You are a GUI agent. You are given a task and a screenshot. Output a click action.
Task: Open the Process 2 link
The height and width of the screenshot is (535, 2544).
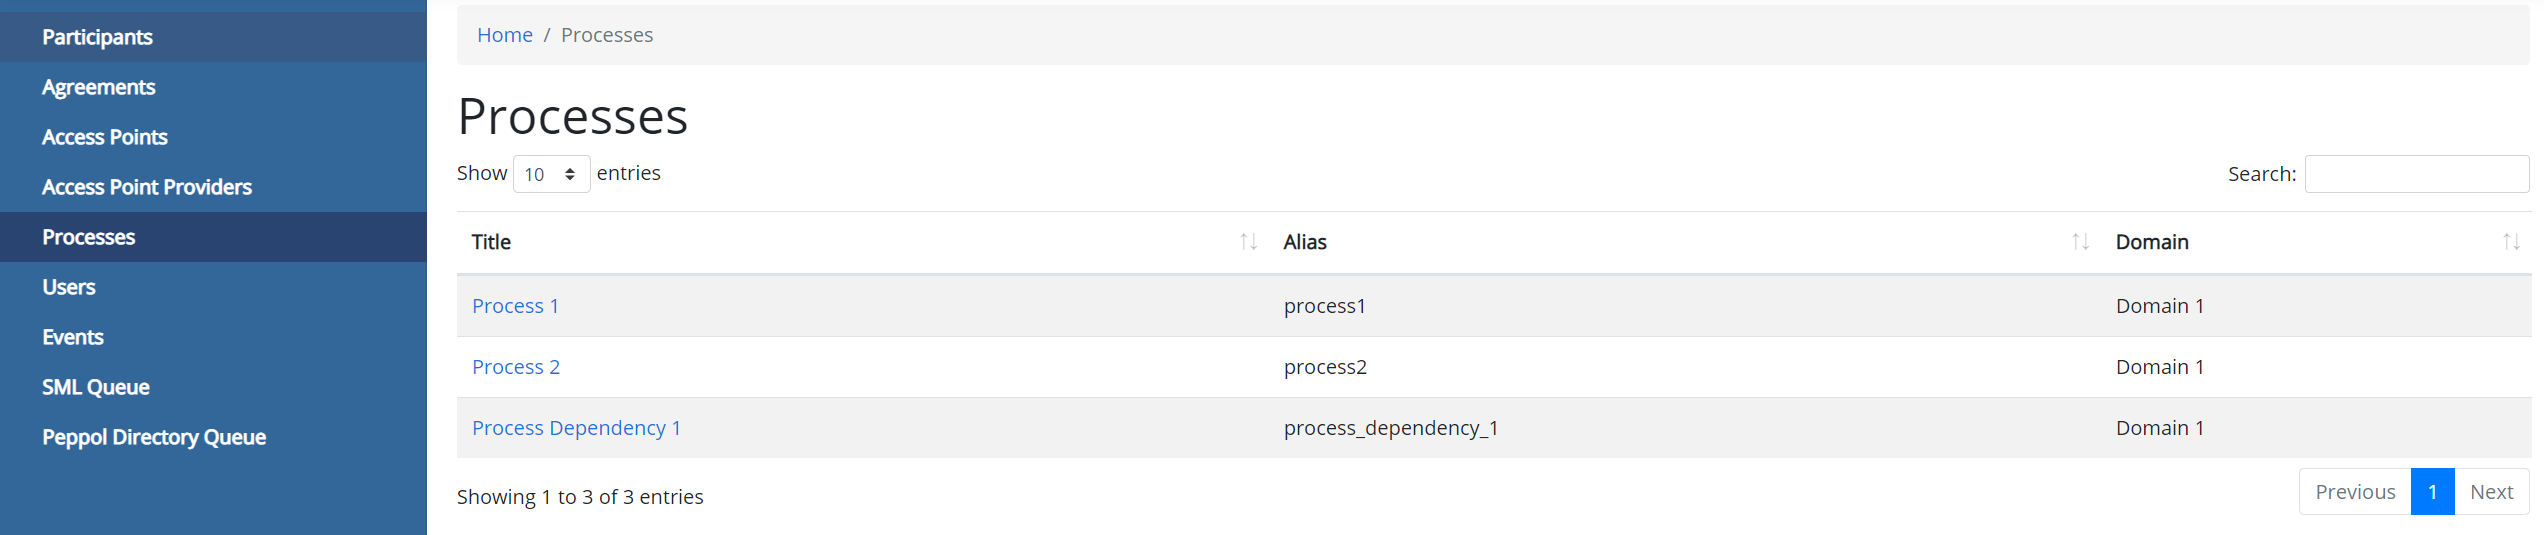point(515,367)
